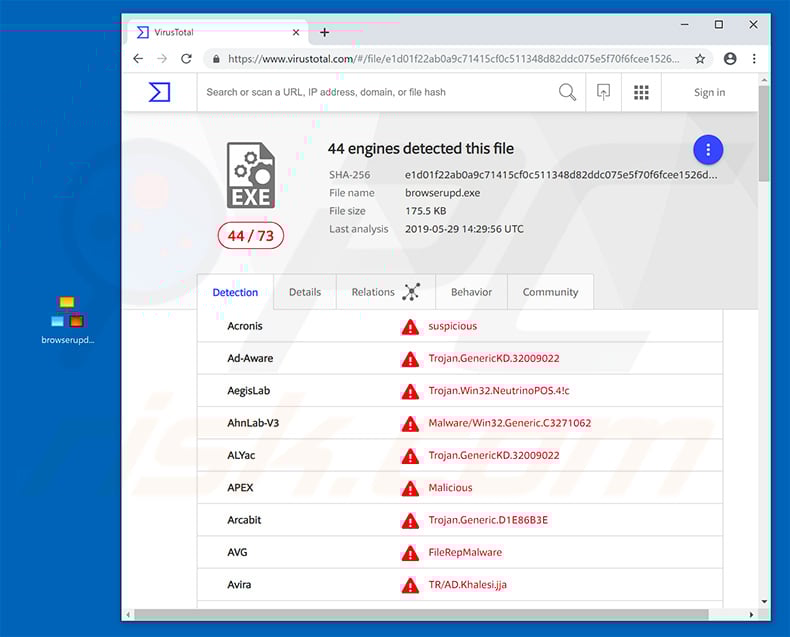Click the last analysis date 2019-05-29
790x637 pixels.
point(464,229)
